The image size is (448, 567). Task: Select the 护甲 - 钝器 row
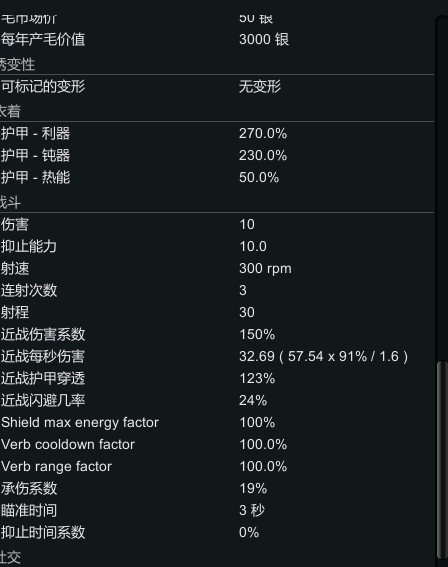[x=217, y=155]
